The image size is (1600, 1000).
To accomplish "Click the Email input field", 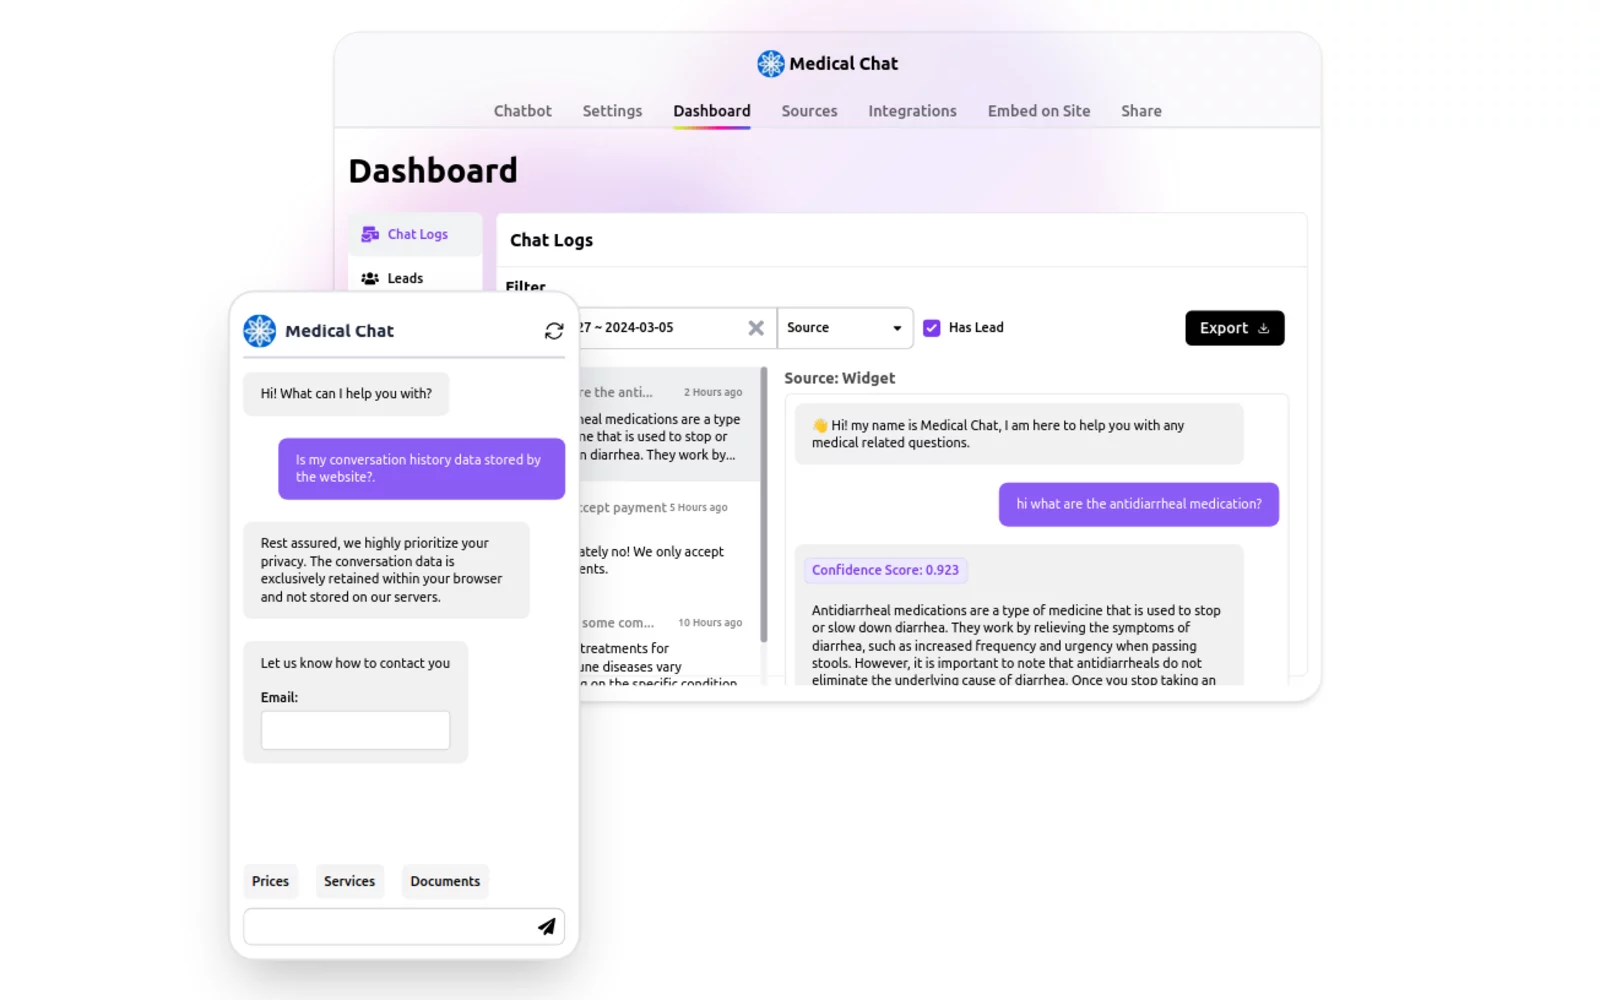I will pyautogui.click(x=355, y=730).
